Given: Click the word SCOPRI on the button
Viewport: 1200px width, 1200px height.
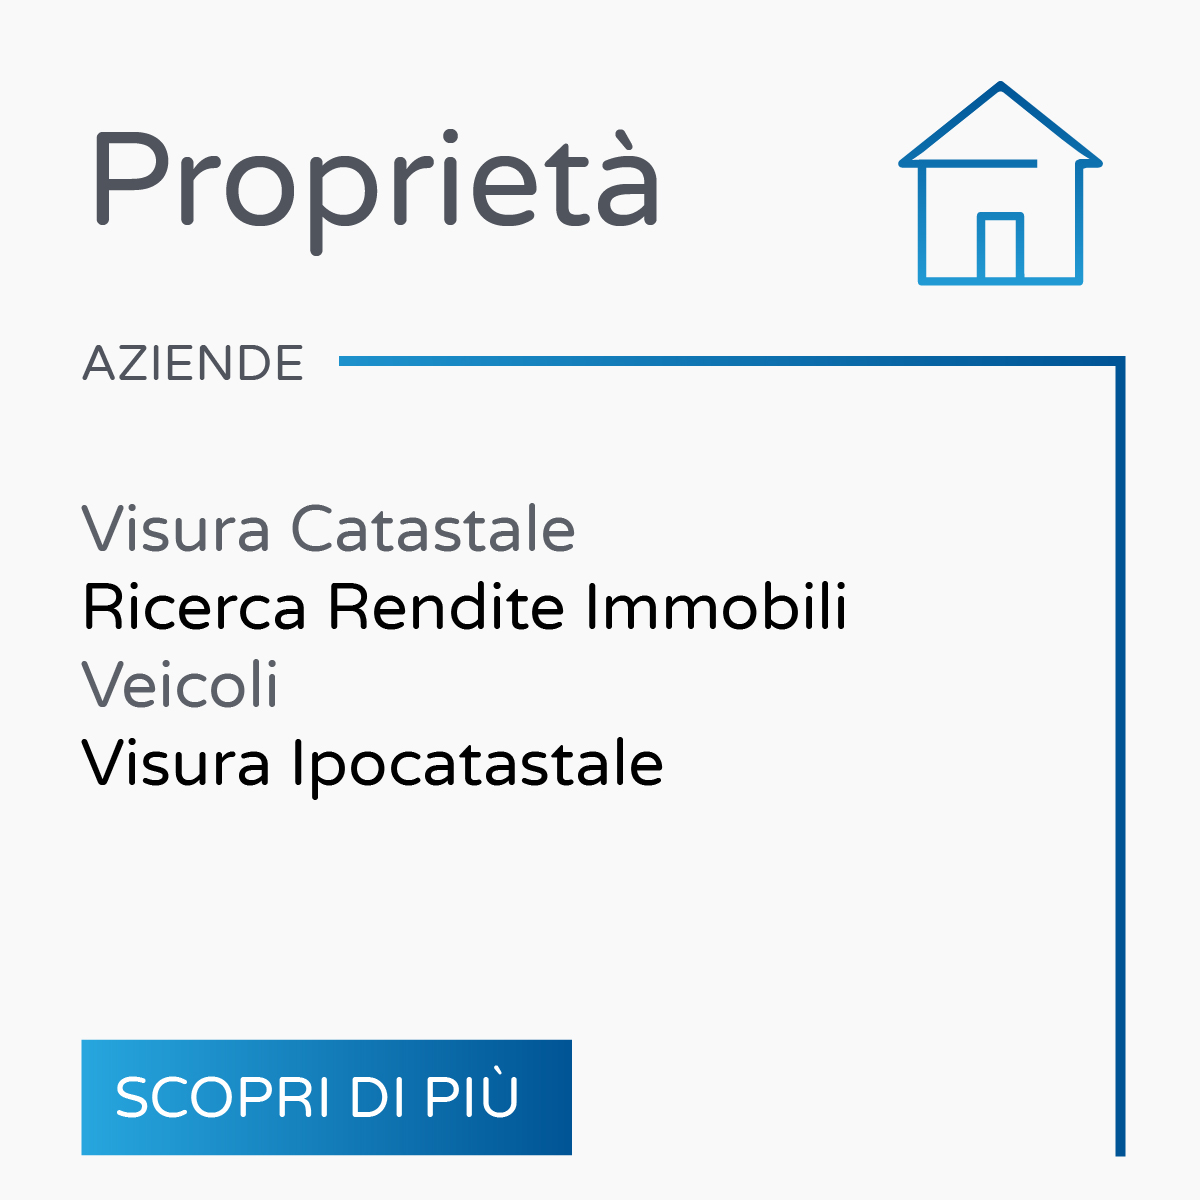Looking at the screenshot, I should point(223,1098).
